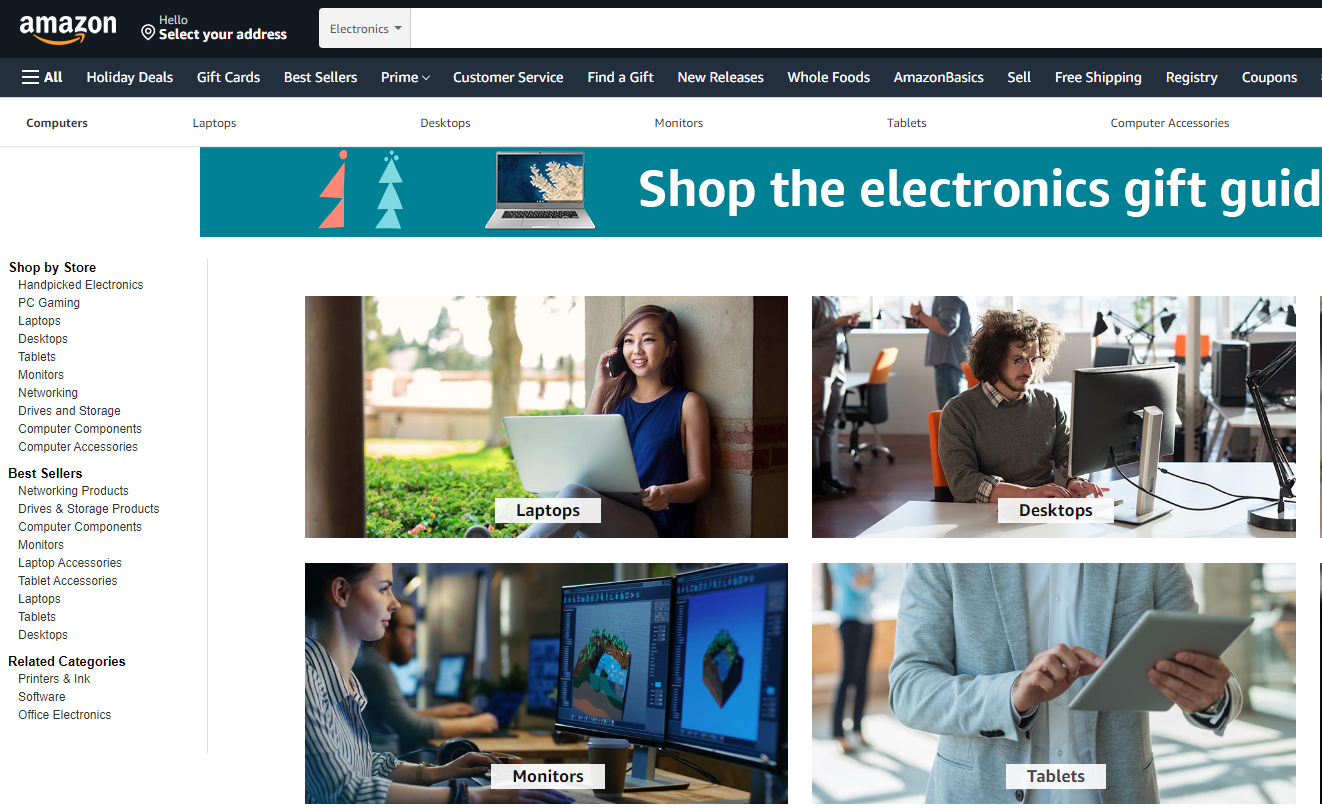1322x811 pixels.
Task: Click Handpicked Electronics sidebar link
Action: (81, 285)
